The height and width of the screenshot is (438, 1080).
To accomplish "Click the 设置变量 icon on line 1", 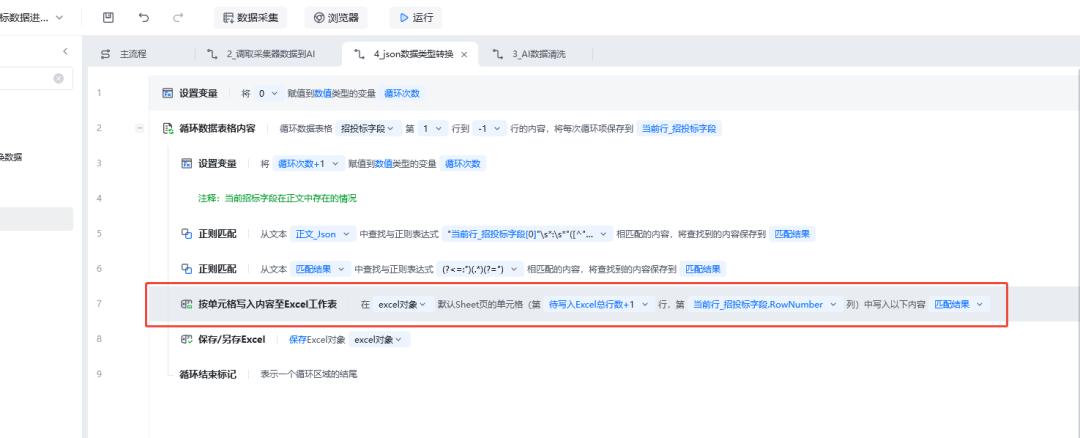I will tap(167, 93).
